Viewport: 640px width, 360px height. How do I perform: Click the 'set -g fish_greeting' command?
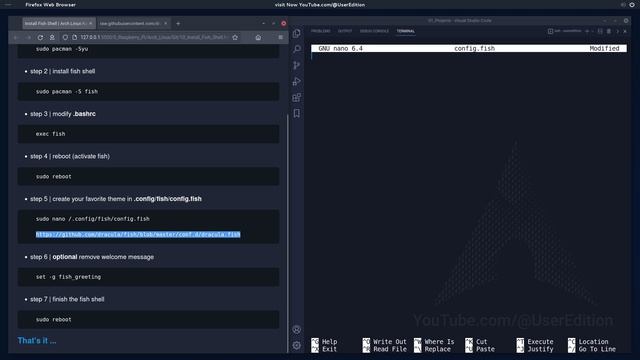68,277
